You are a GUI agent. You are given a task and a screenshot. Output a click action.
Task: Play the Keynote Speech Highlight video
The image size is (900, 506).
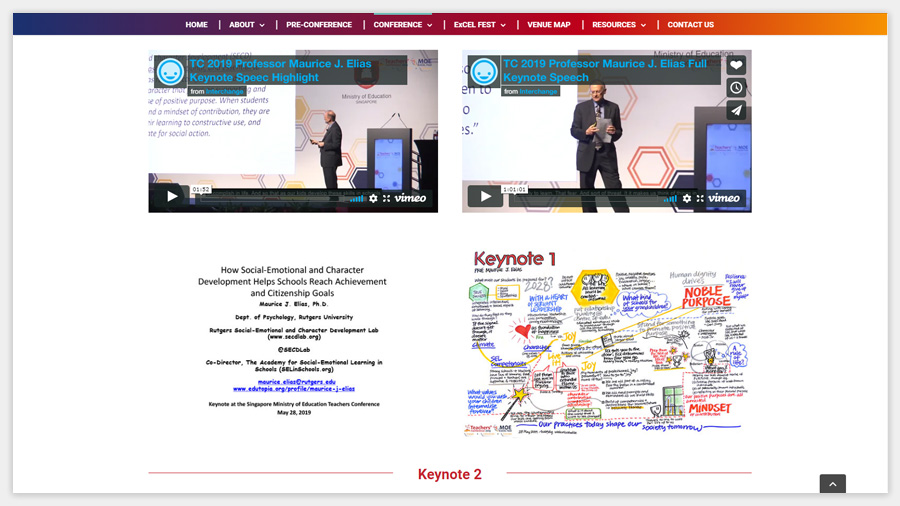[x=172, y=196]
